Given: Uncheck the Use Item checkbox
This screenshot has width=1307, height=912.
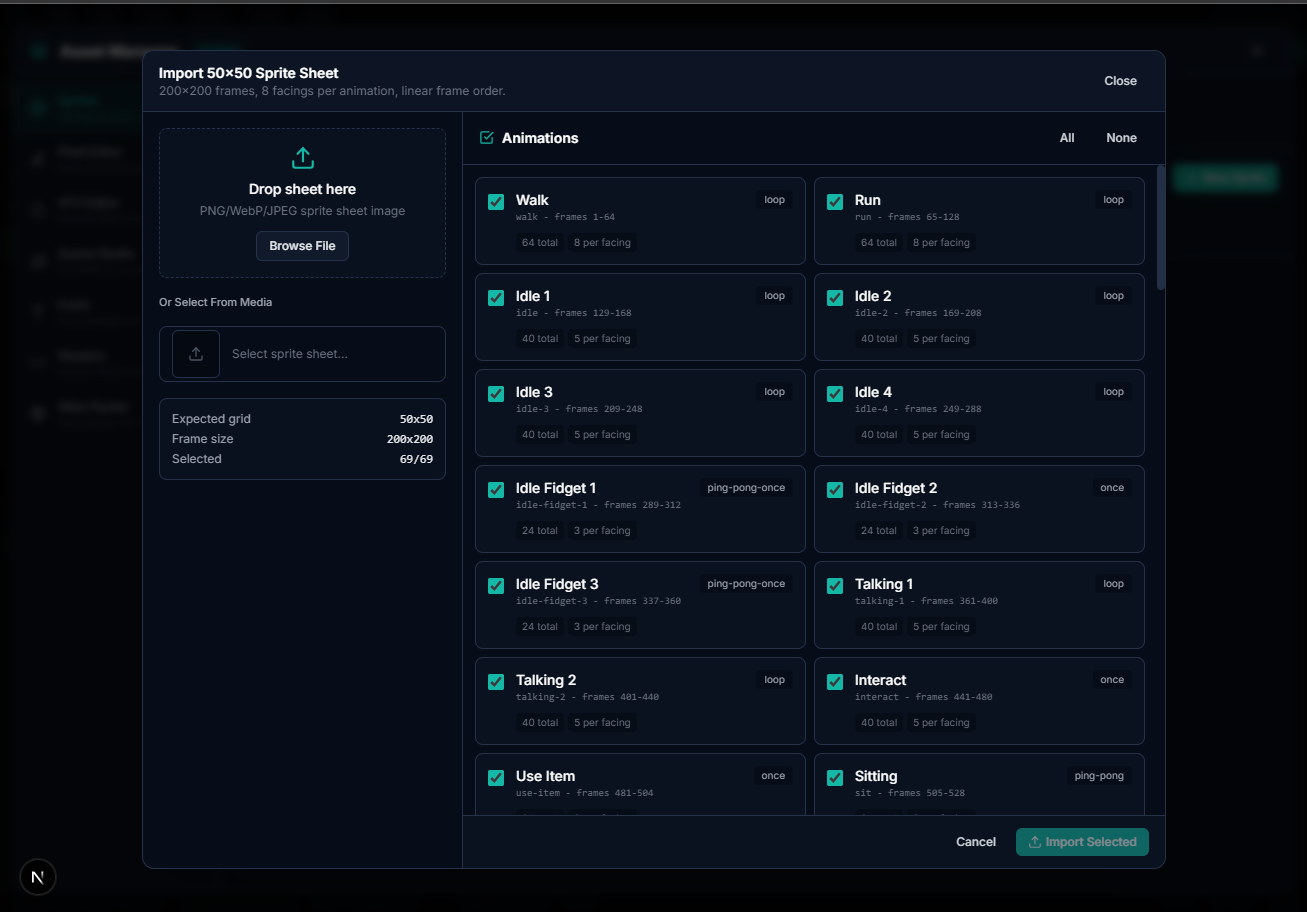Looking at the screenshot, I should [496, 778].
